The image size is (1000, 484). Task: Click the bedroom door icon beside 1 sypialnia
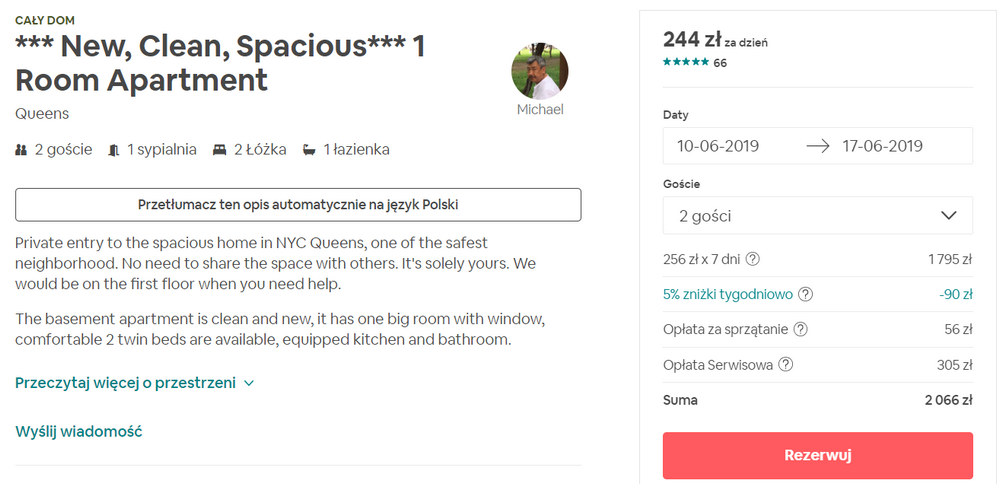pos(114,150)
